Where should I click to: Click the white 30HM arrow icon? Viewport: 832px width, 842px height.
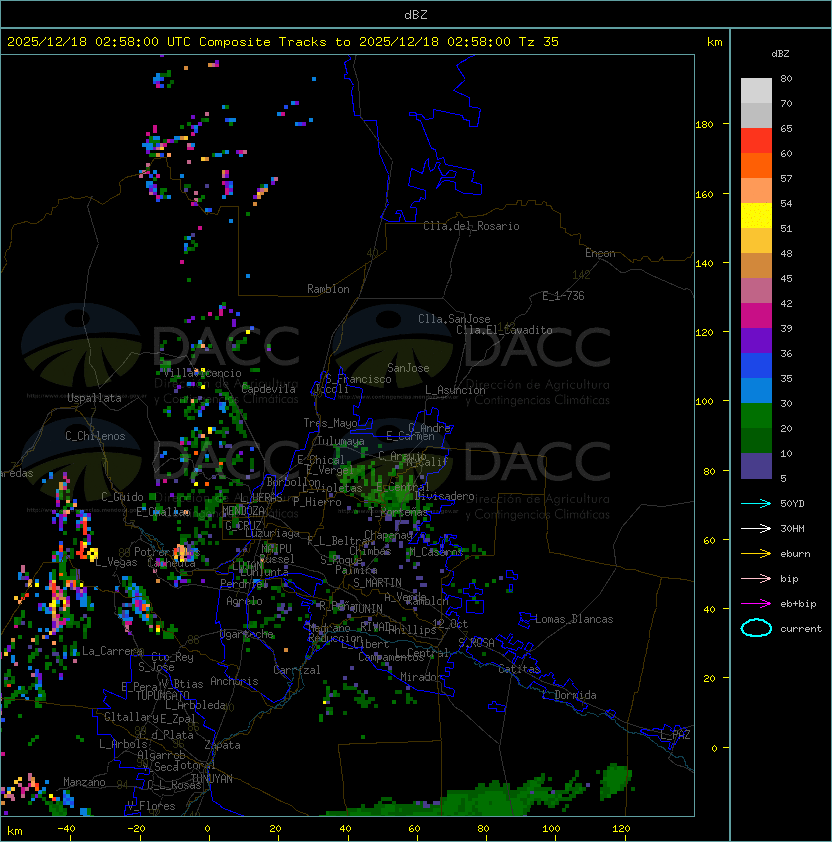tap(756, 528)
